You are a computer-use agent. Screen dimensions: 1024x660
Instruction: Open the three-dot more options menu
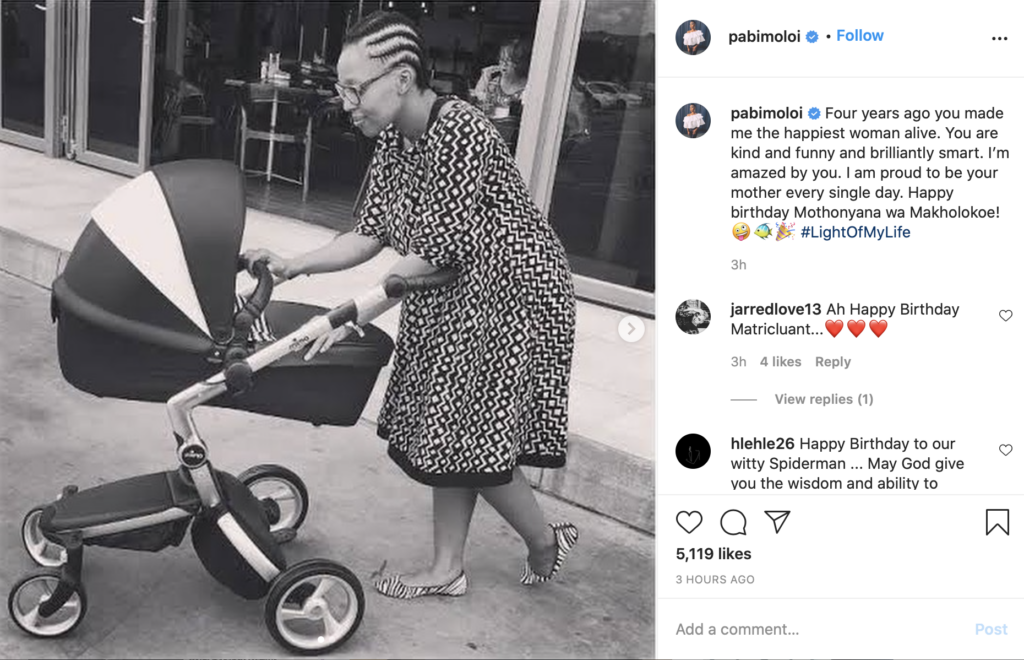click(999, 39)
